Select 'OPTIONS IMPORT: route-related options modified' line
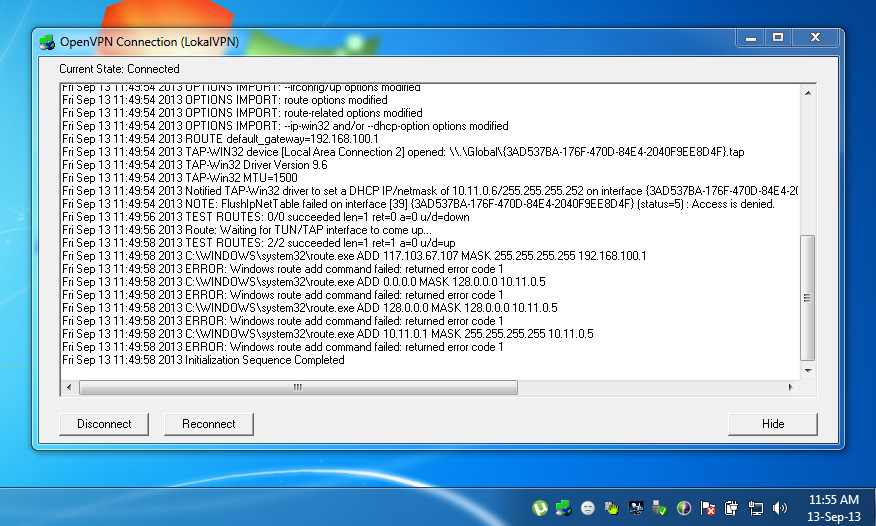876x526 pixels. click(x=242, y=113)
